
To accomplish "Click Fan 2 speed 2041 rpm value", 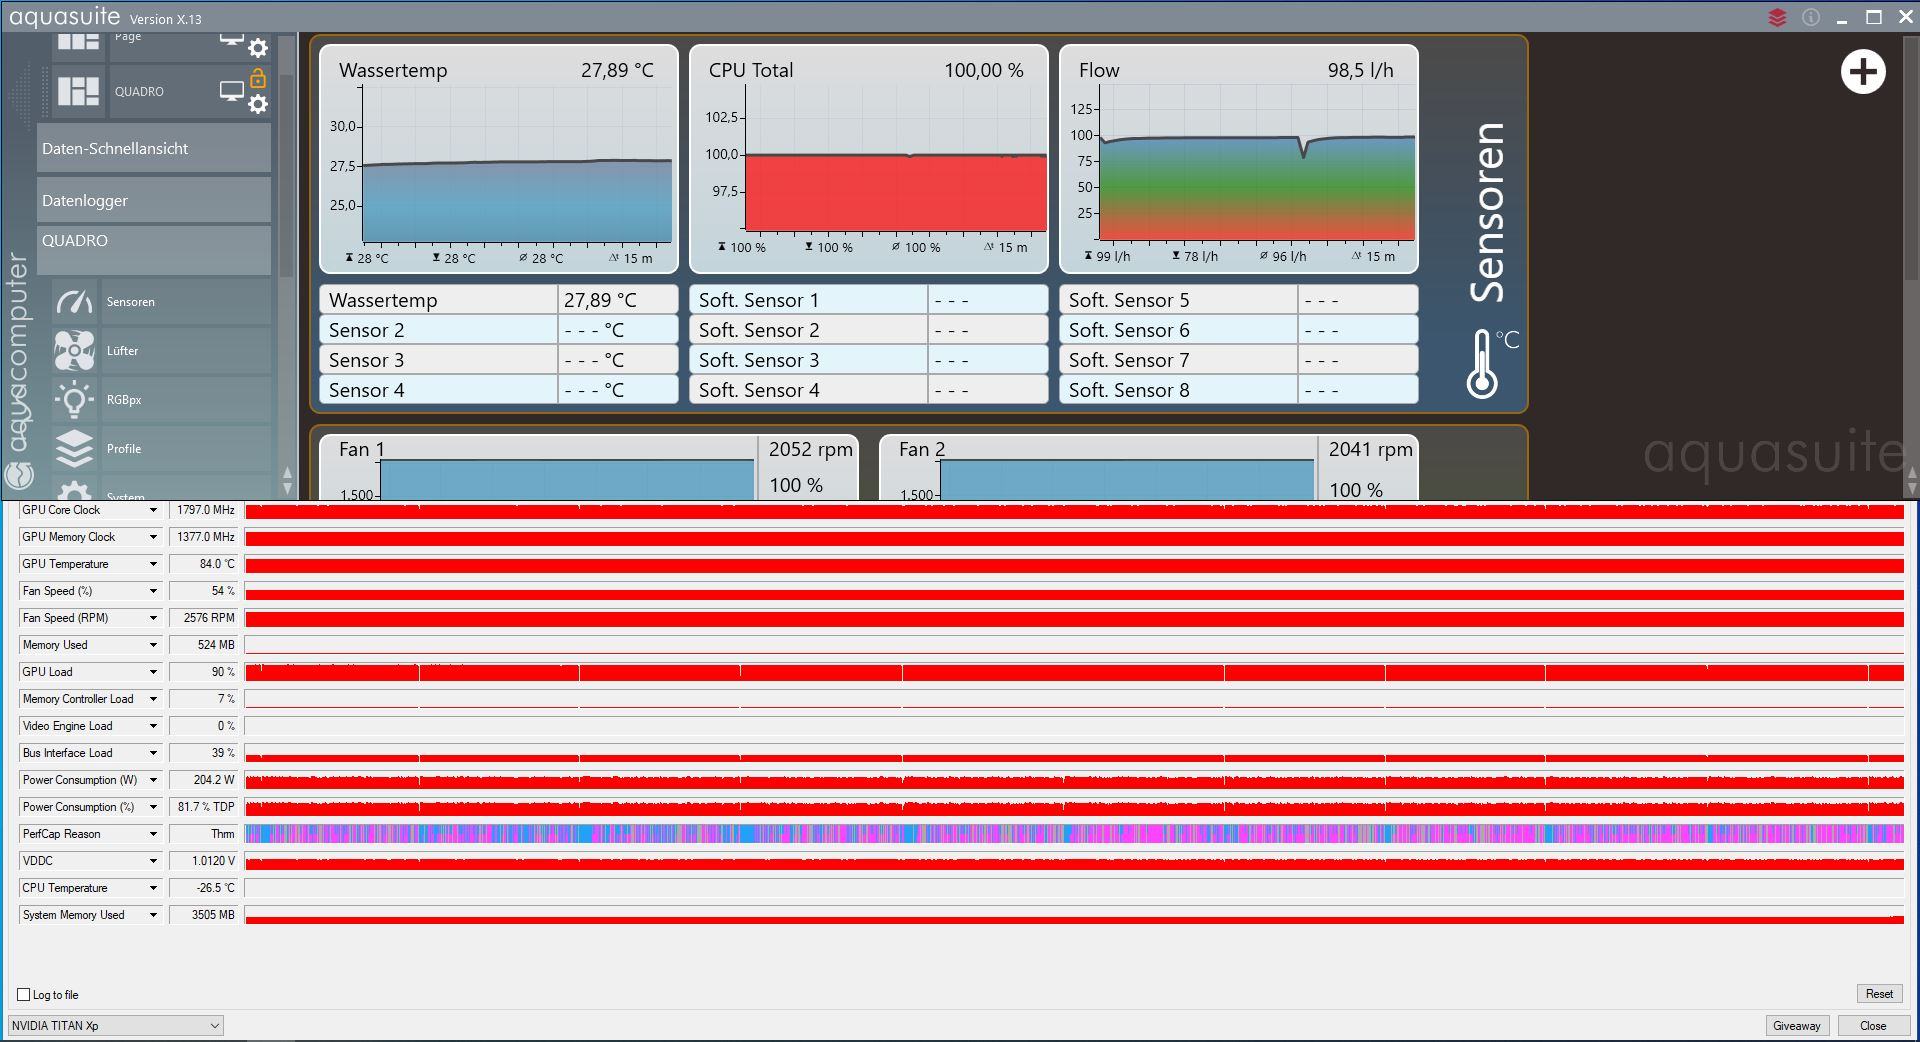I will click(1371, 450).
